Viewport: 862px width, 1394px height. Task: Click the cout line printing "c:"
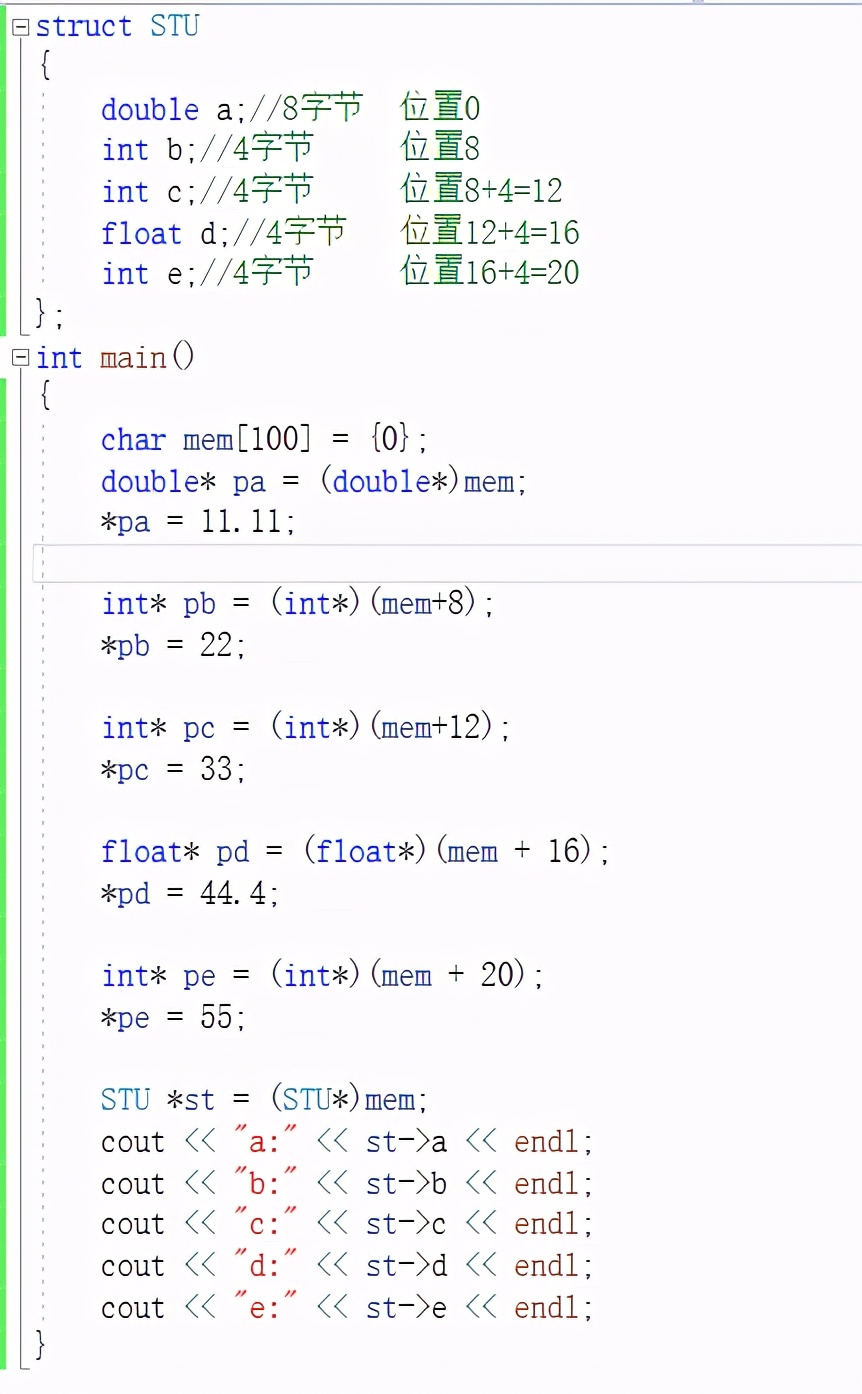point(347,1225)
